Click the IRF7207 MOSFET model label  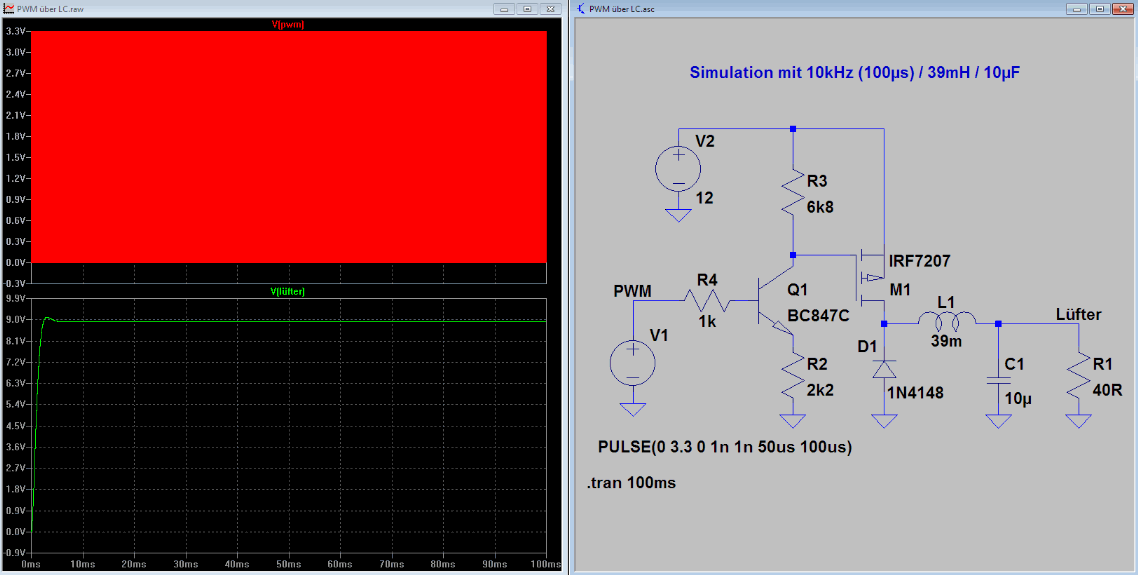coord(920,261)
